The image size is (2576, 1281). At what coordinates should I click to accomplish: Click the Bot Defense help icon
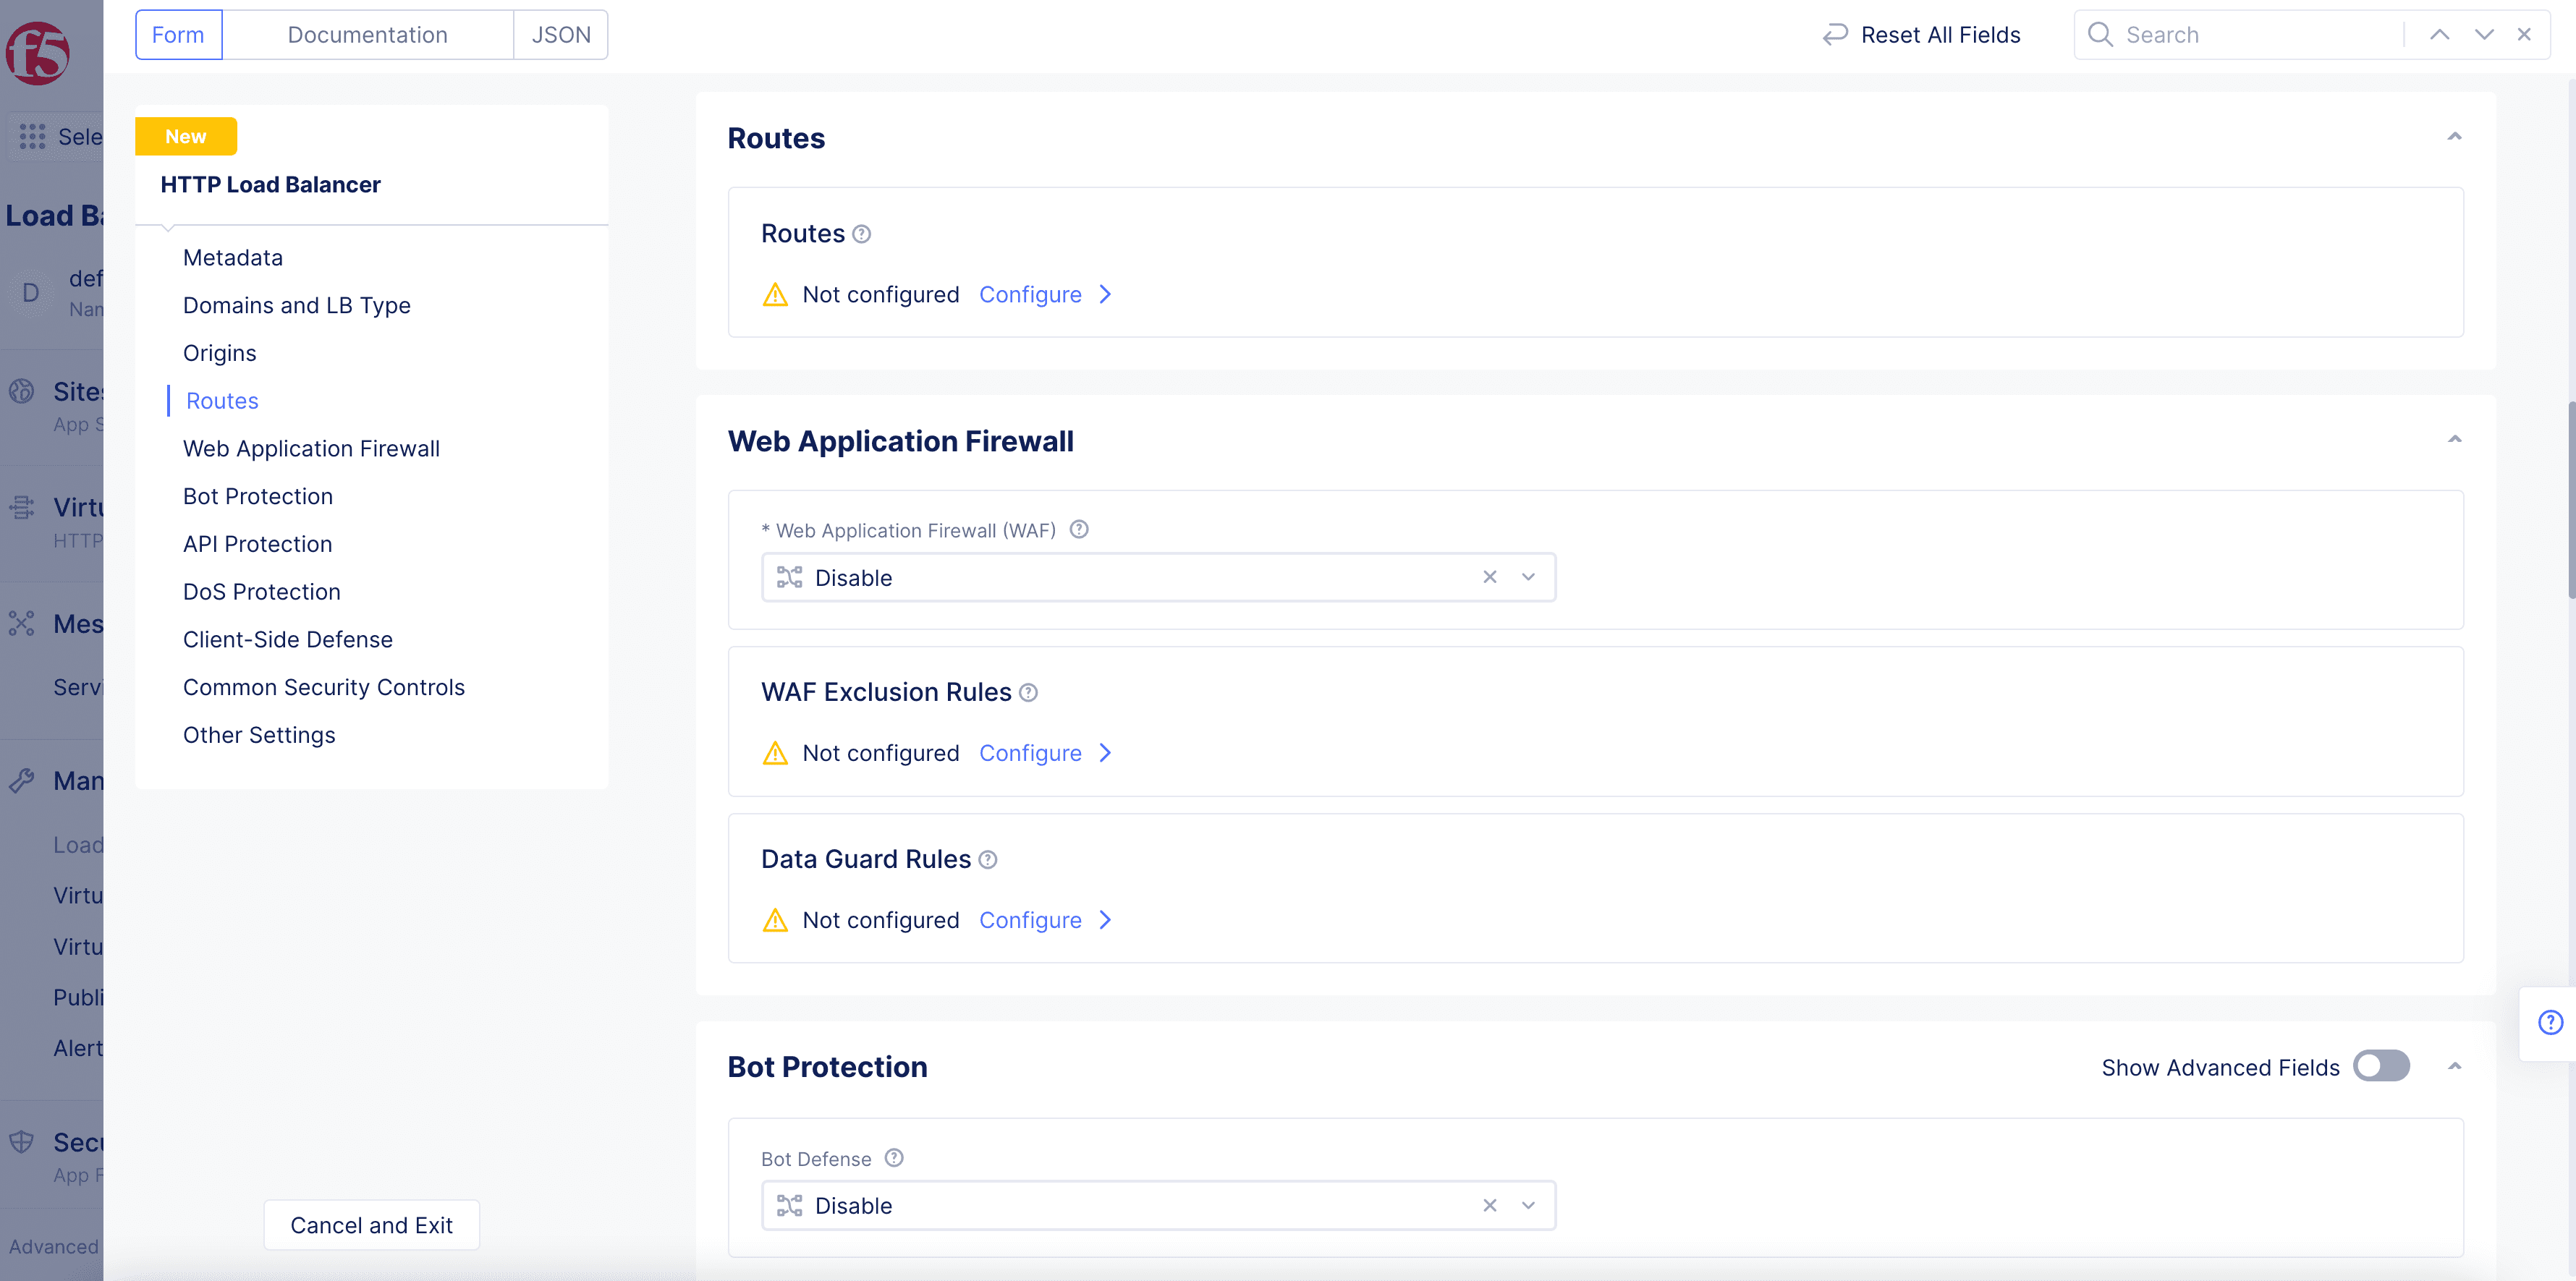pyautogui.click(x=894, y=1157)
